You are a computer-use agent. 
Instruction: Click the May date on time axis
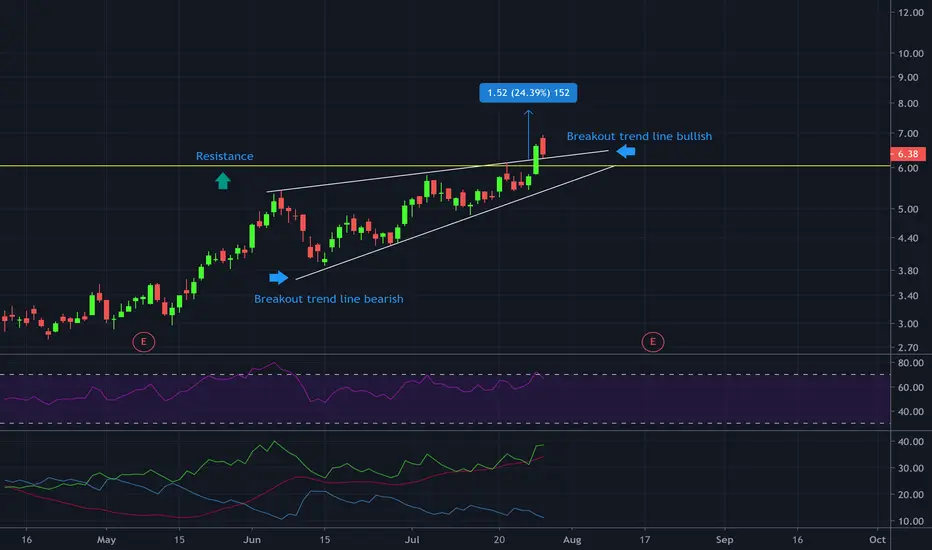point(106,540)
